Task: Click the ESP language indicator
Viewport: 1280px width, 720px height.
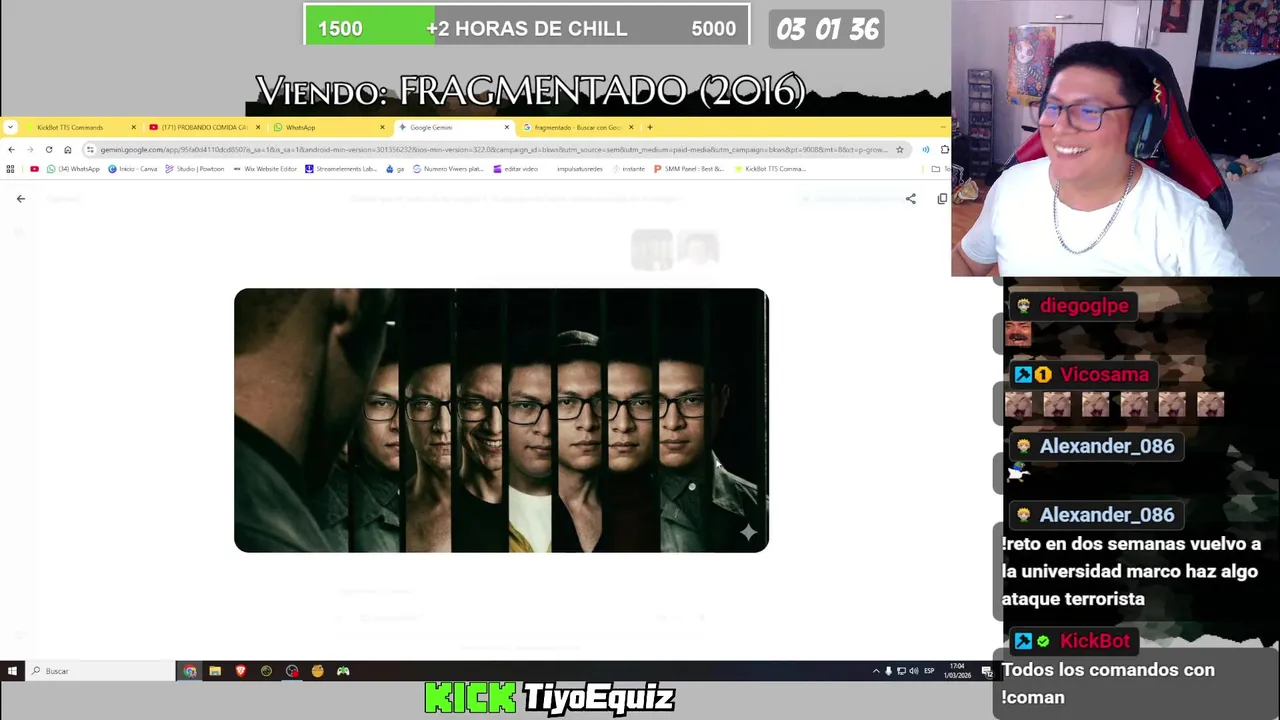Action: coord(929,671)
